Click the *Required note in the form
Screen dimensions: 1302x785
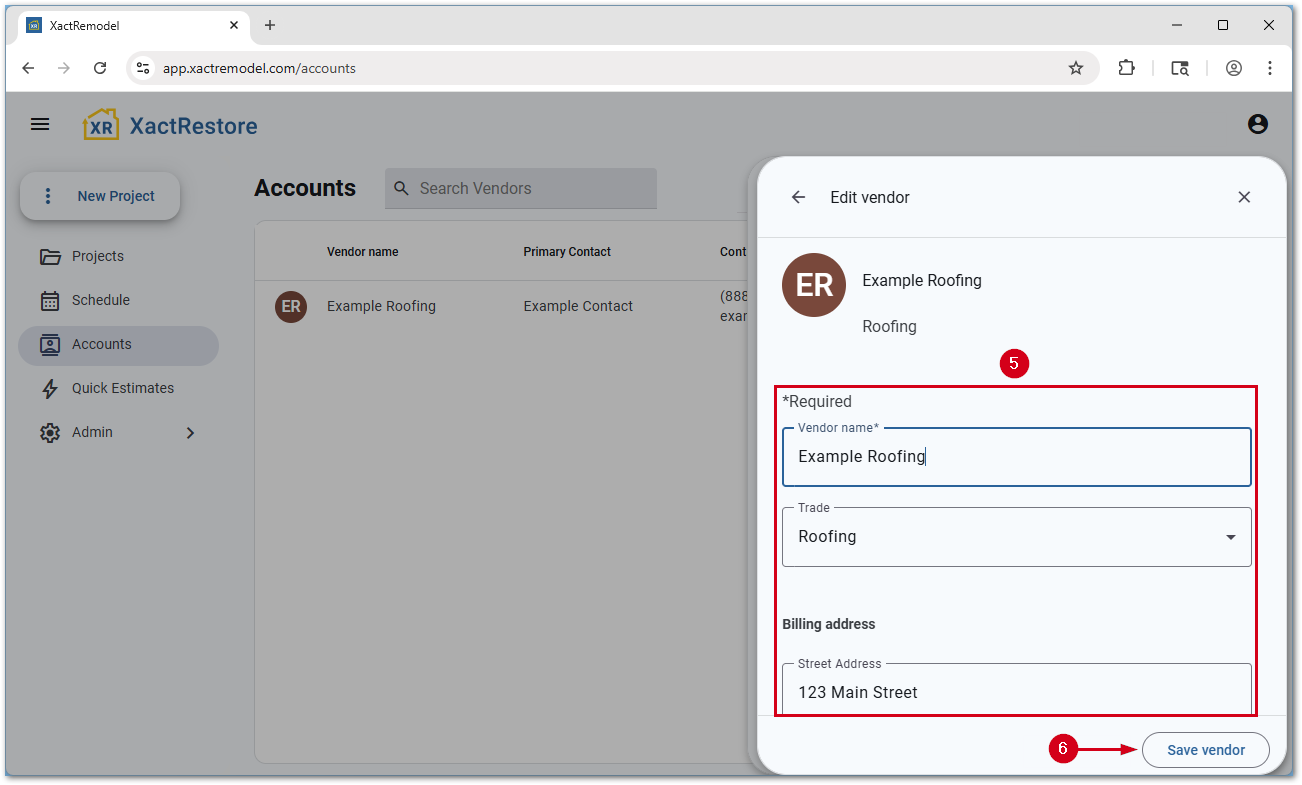click(x=817, y=401)
